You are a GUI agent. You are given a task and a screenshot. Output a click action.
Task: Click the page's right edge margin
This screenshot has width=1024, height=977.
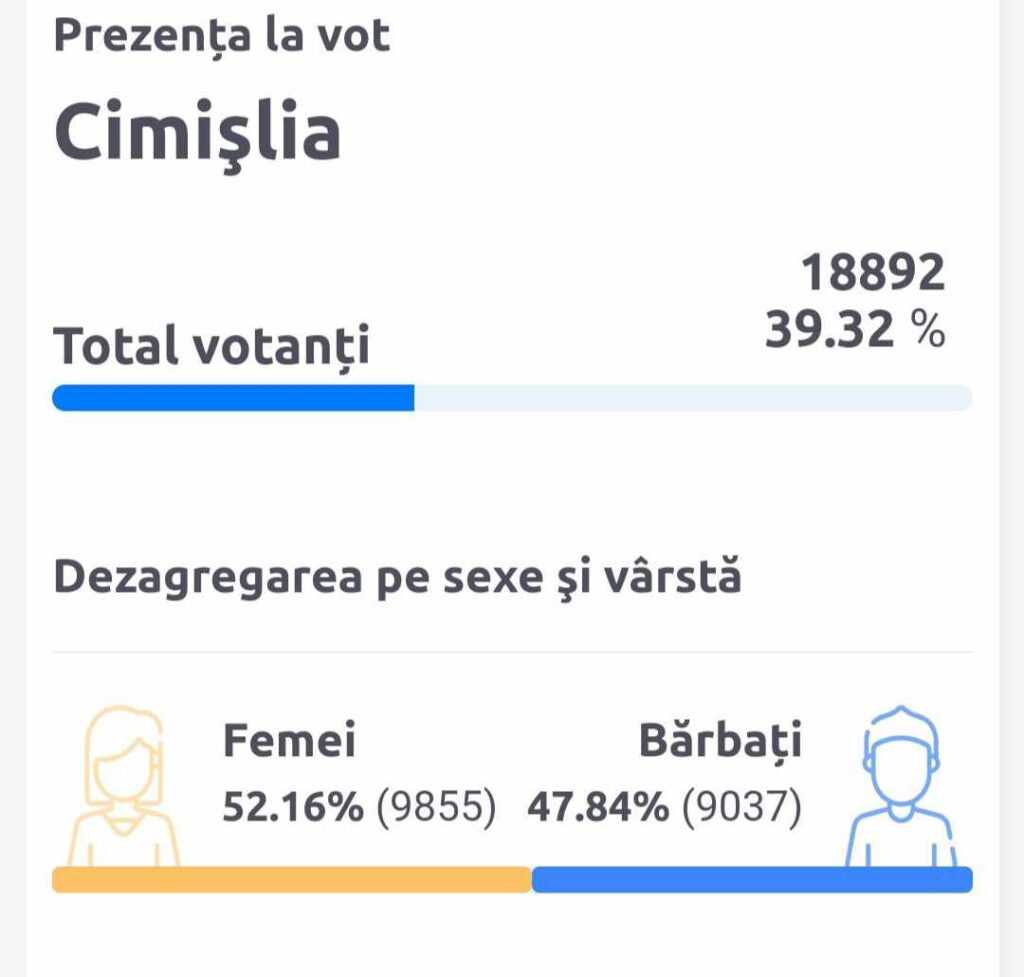1012,488
